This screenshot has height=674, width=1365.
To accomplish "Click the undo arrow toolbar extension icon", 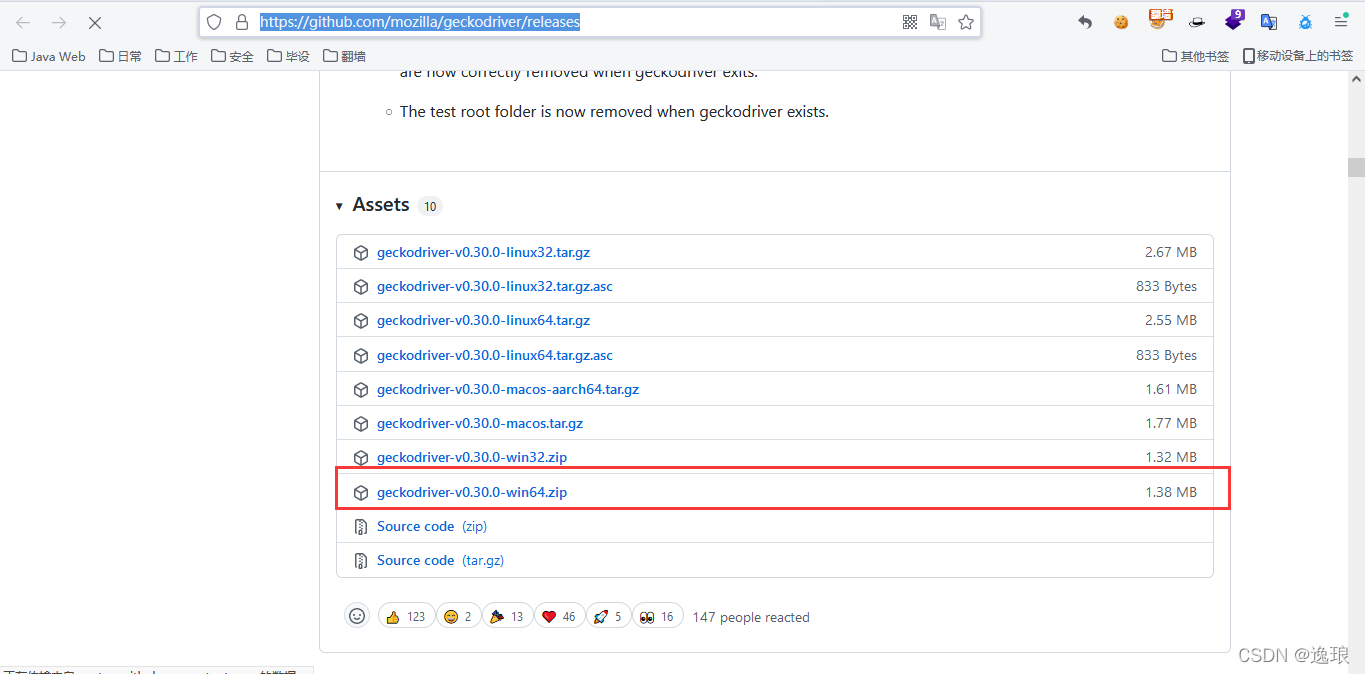I will (1085, 22).
